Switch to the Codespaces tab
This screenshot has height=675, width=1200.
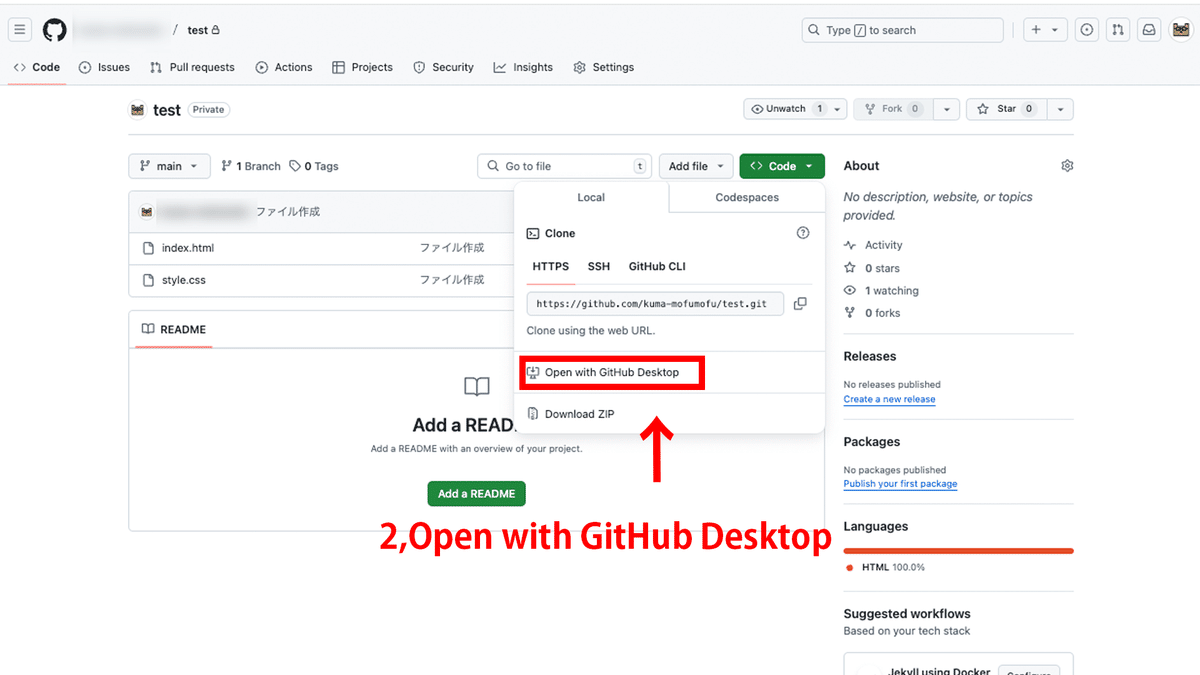(747, 197)
